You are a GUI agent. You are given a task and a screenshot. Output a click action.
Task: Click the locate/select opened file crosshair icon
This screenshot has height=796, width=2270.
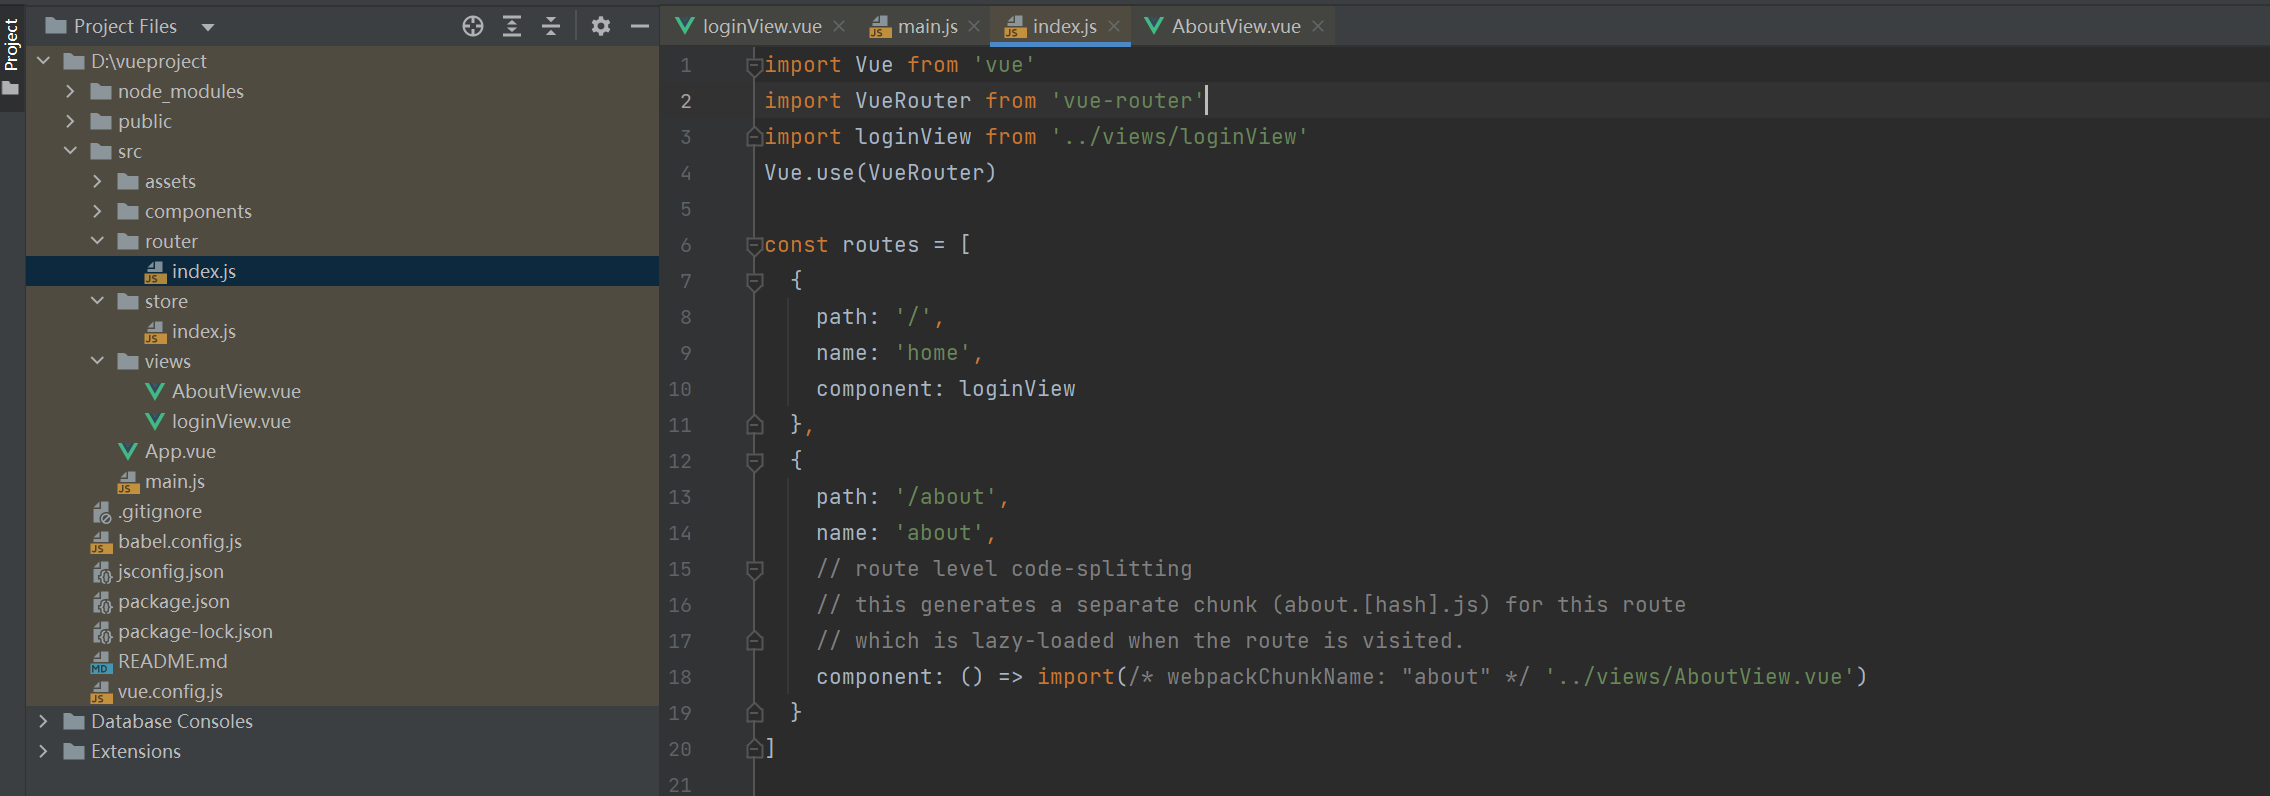pos(473,26)
